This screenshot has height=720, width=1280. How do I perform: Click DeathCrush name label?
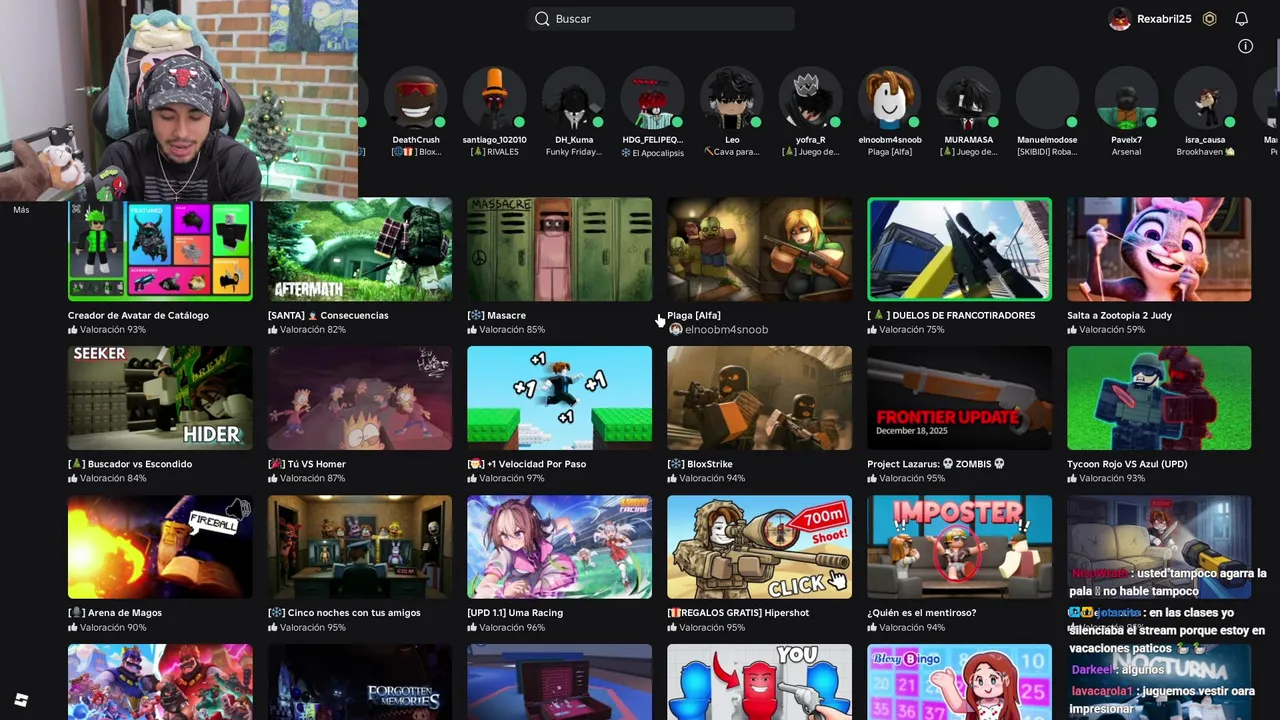[x=416, y=140]
